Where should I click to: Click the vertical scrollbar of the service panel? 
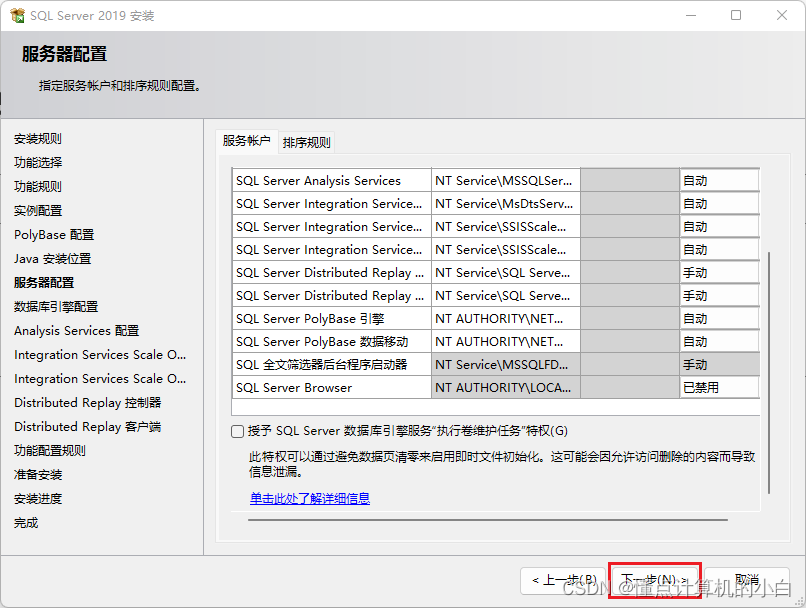tap(769, 373)
